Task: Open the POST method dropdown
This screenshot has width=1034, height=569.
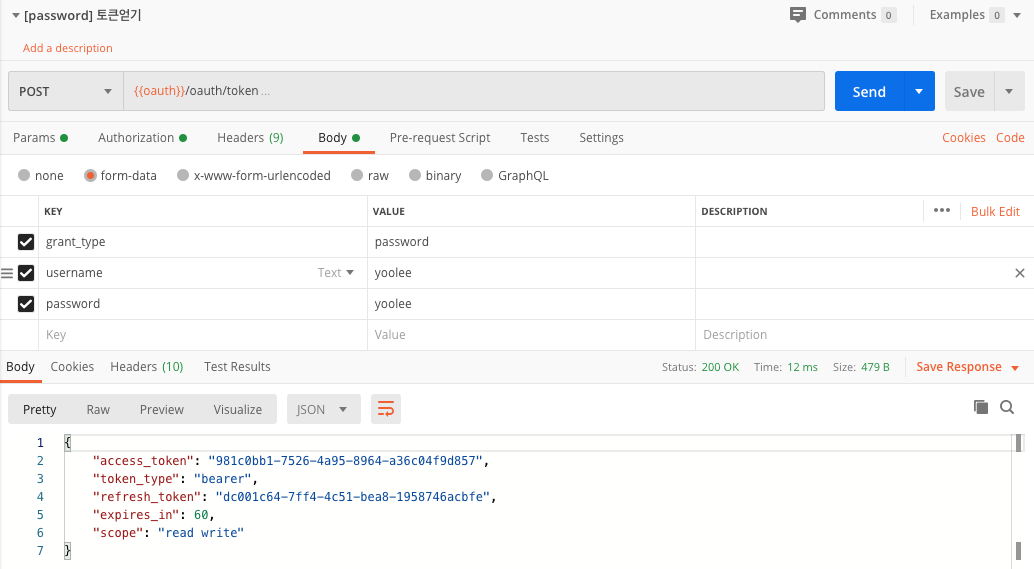Action: click(65, 91)
